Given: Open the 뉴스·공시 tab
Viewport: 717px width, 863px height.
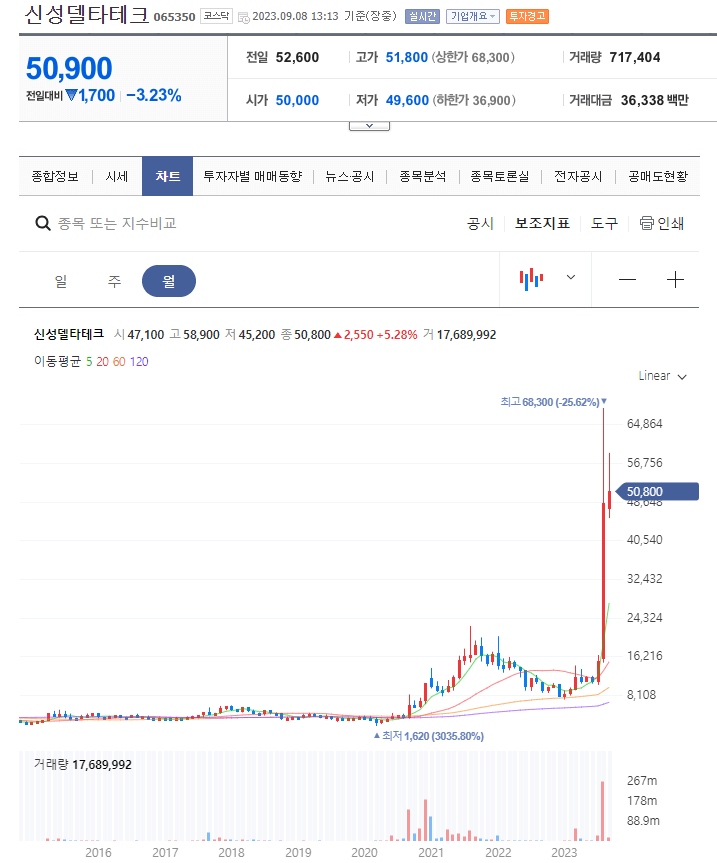Looking at the screenshot, I should [x=350, y=176].
